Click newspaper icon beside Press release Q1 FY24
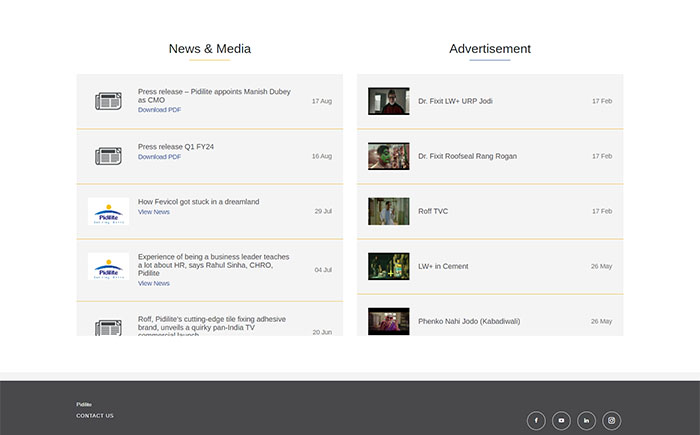Image resolution: width=700 pixels, height=435 pixels. click(x=108, y=156)
